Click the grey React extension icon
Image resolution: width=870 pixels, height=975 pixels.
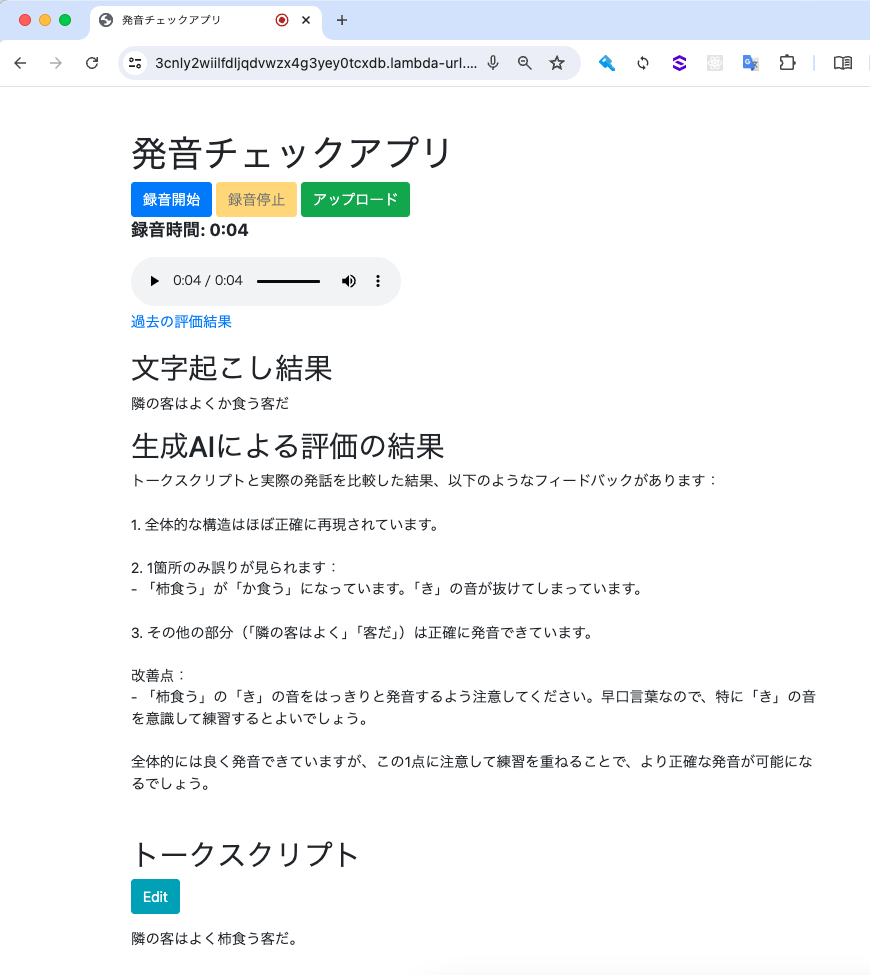(x=715, y=63)
